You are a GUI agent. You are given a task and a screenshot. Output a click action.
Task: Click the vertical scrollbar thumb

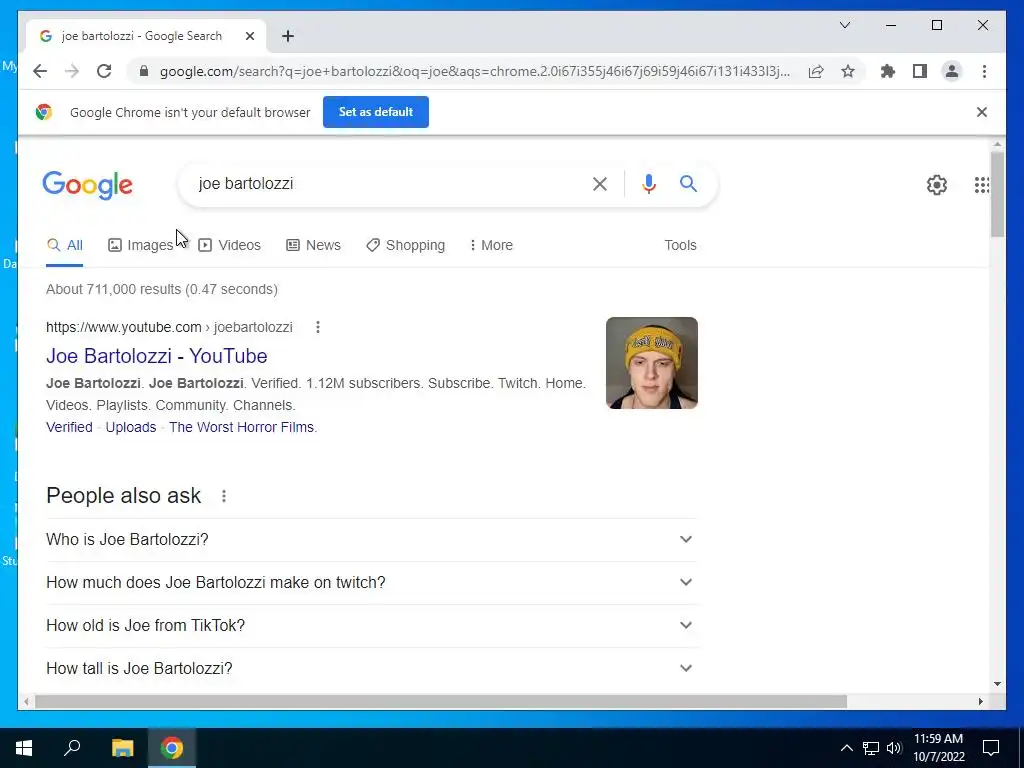(x=997, y=194)
